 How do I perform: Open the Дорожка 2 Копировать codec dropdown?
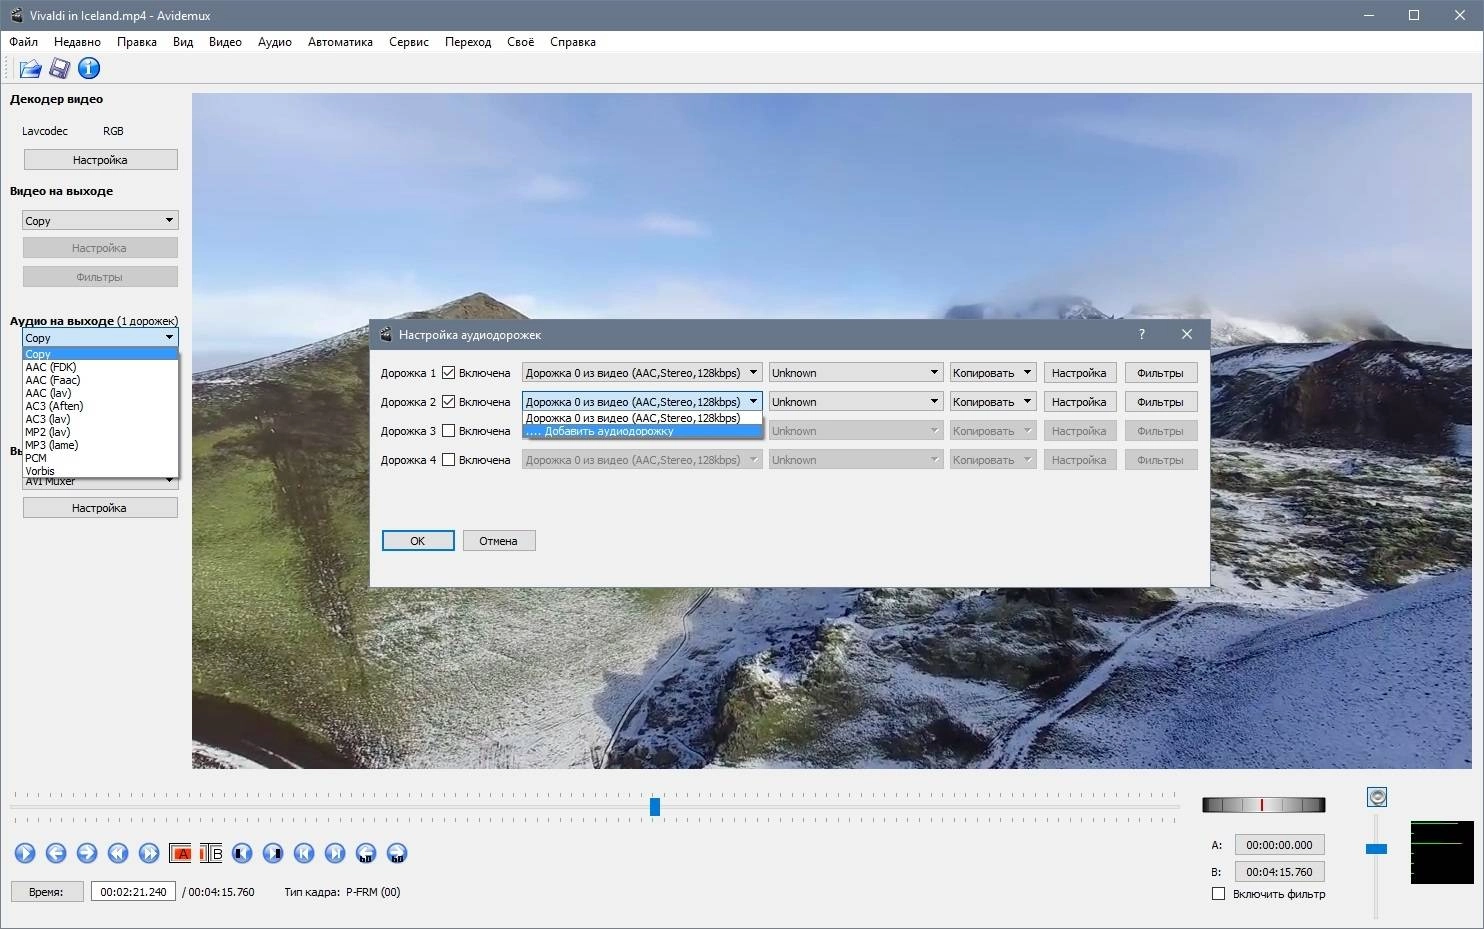(x=992, y=402)
